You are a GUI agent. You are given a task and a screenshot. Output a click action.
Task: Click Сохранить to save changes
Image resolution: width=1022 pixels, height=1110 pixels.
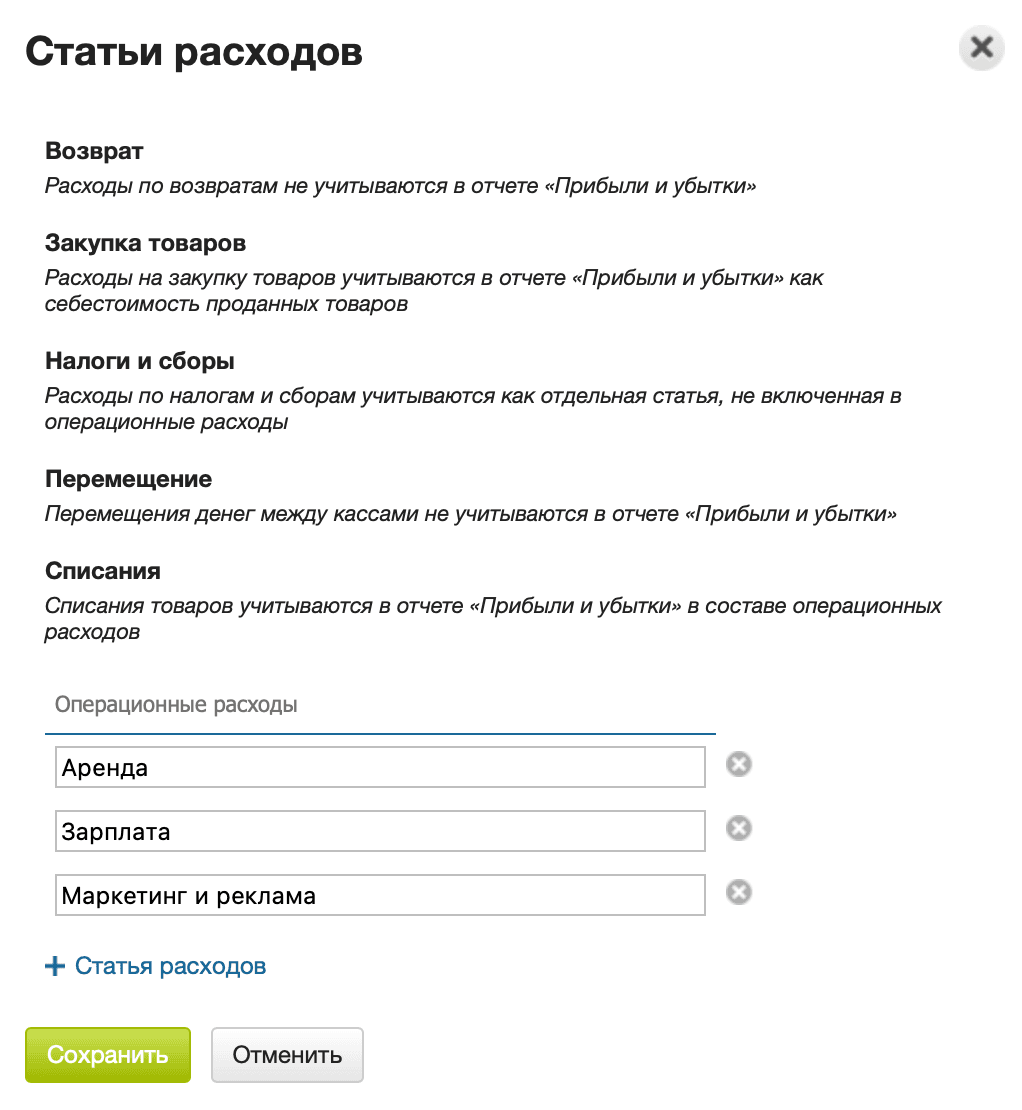coord(107,1054)
